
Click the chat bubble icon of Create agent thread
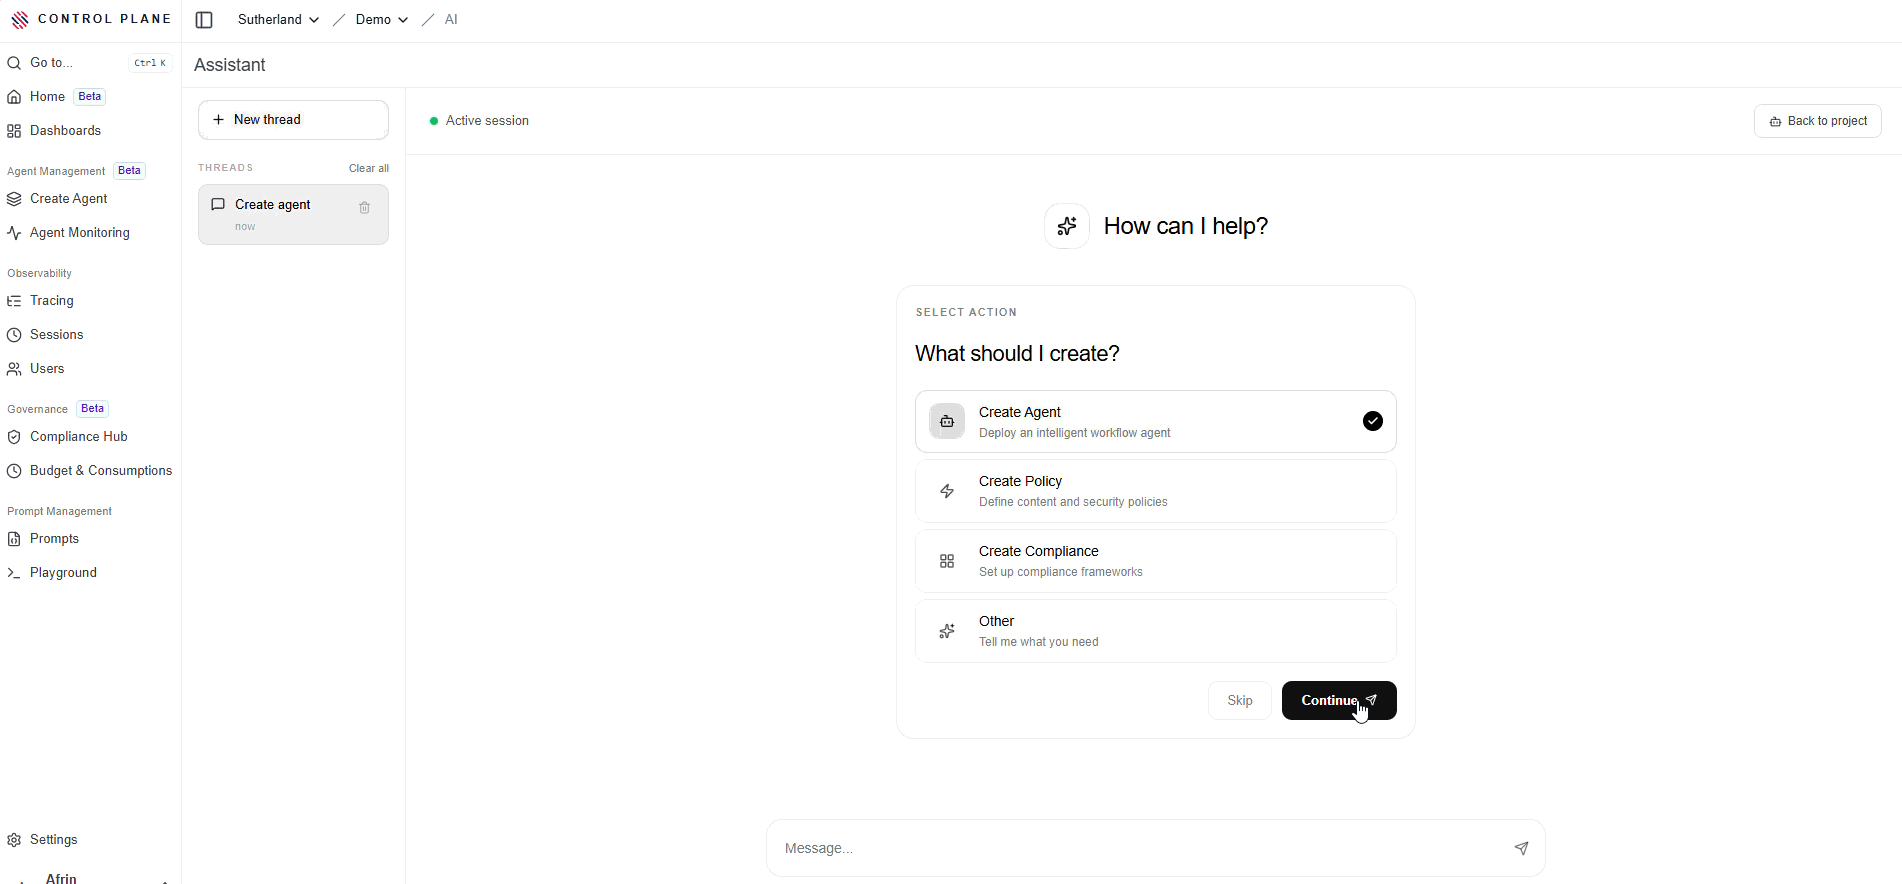click(x=218, y=204)
